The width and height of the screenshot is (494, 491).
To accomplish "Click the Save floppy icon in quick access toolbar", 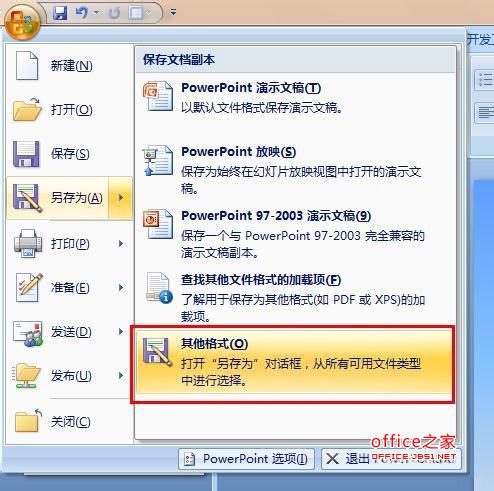I will (x=60, y=13).
